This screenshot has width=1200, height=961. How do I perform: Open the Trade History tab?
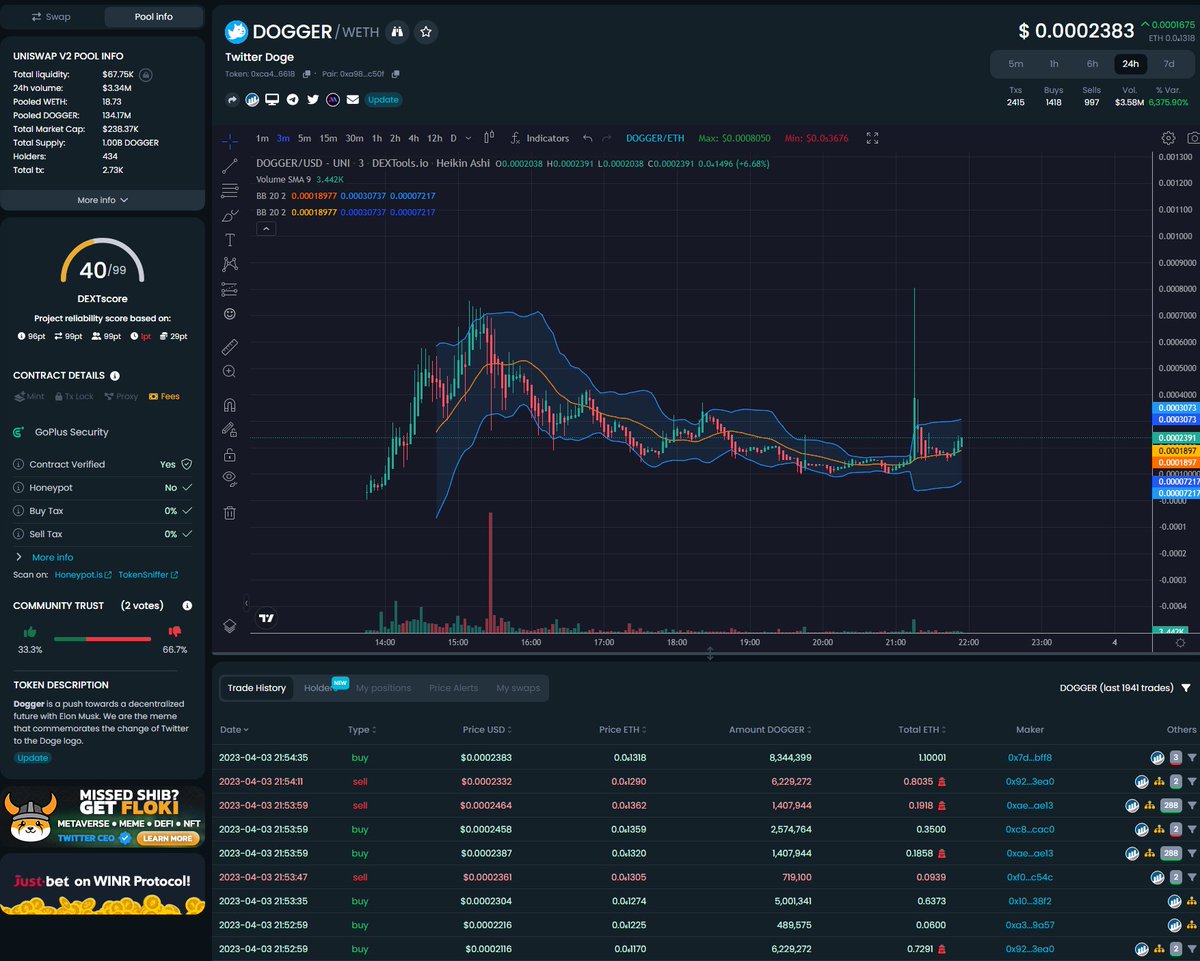click(256, 688)
